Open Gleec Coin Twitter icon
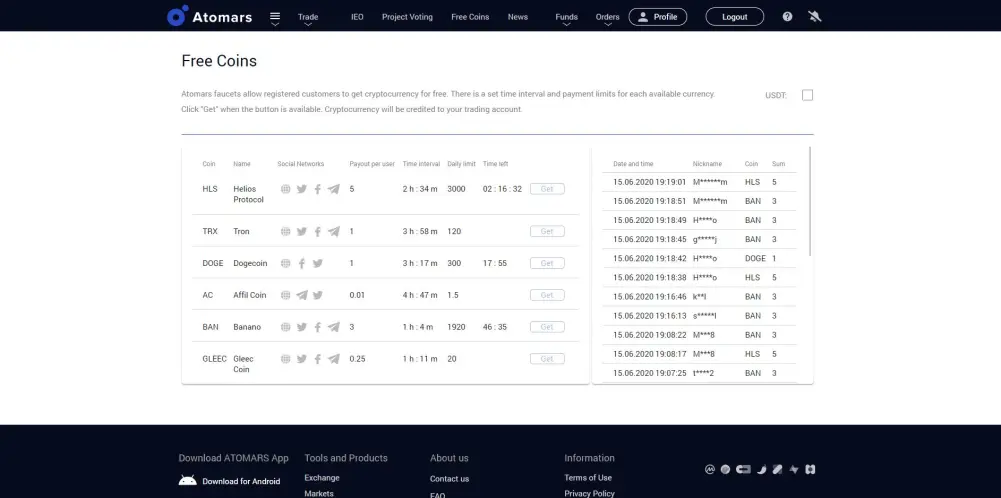Screen dimensions: 1001x498 (302, 359)
